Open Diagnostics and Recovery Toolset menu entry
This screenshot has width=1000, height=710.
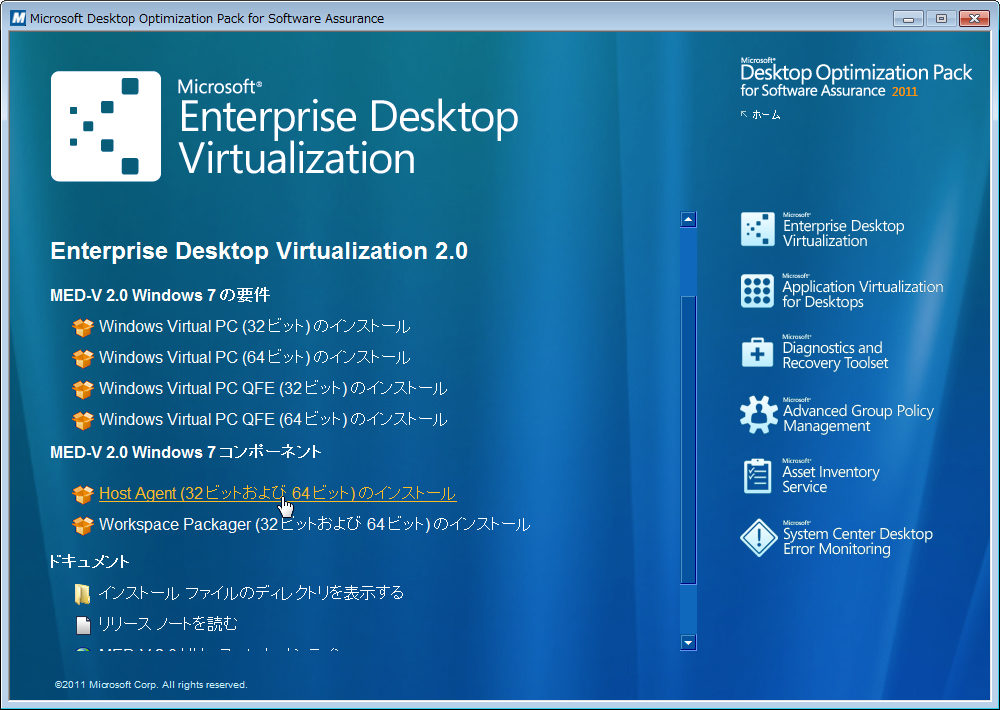point(835,355)
